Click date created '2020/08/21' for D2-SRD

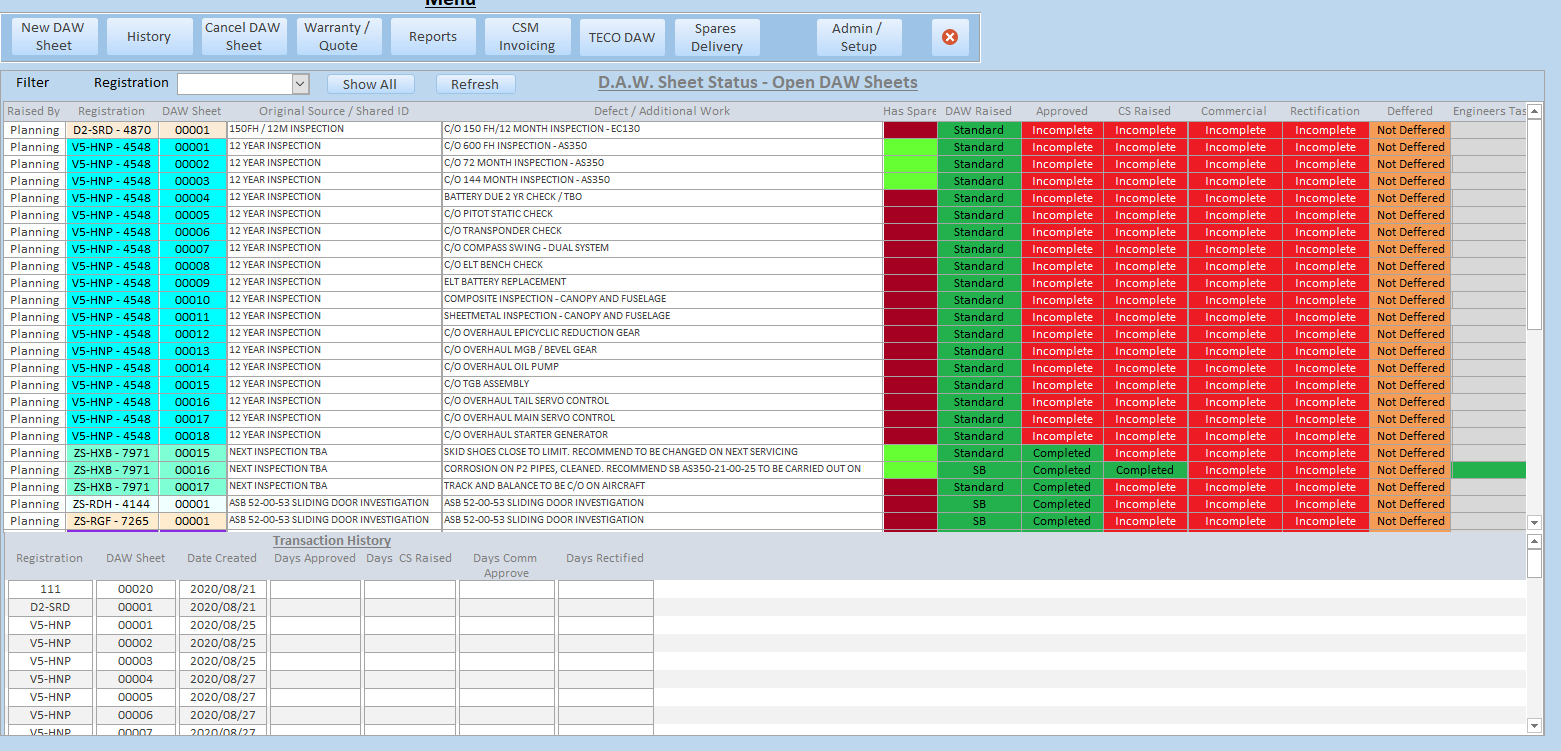(223, 607)
